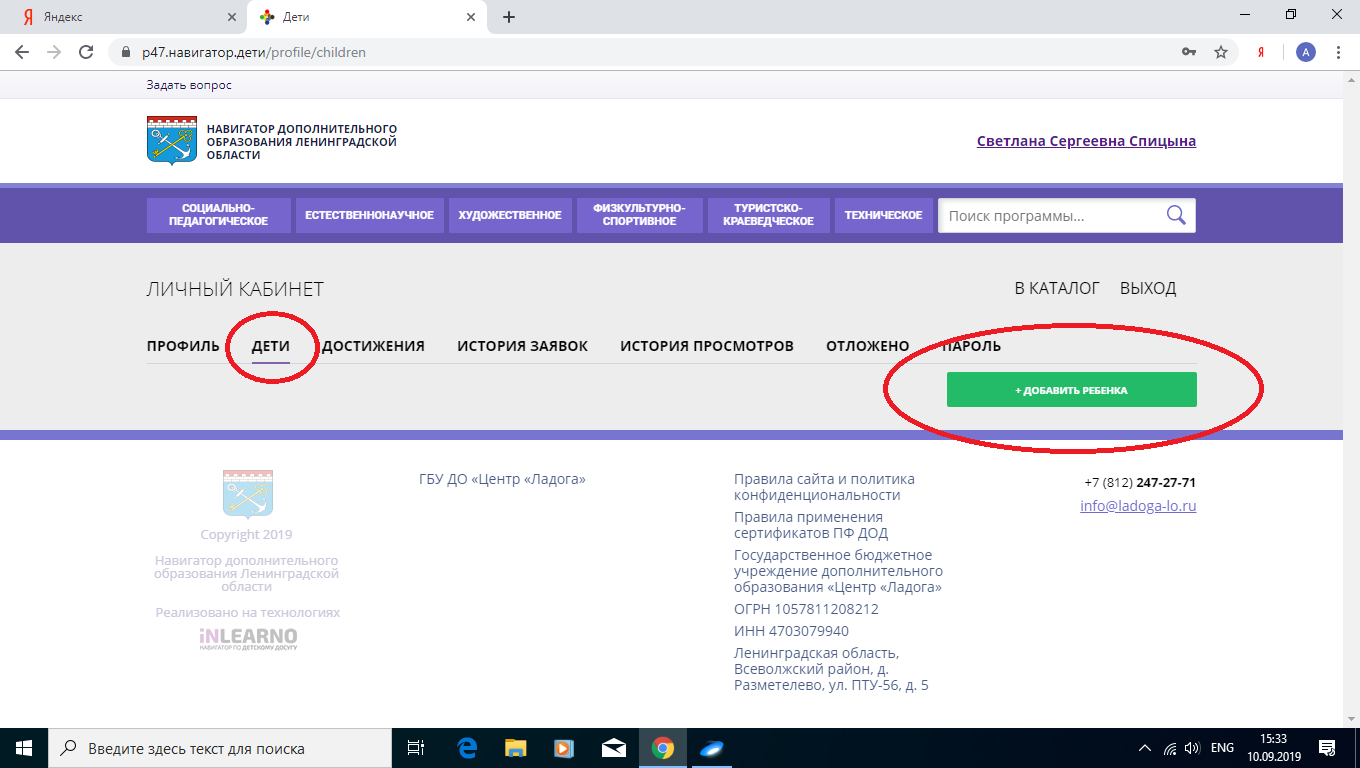Open the user name profile link
Viewport: 1360px width, 768px height.
click(1086, 141)
